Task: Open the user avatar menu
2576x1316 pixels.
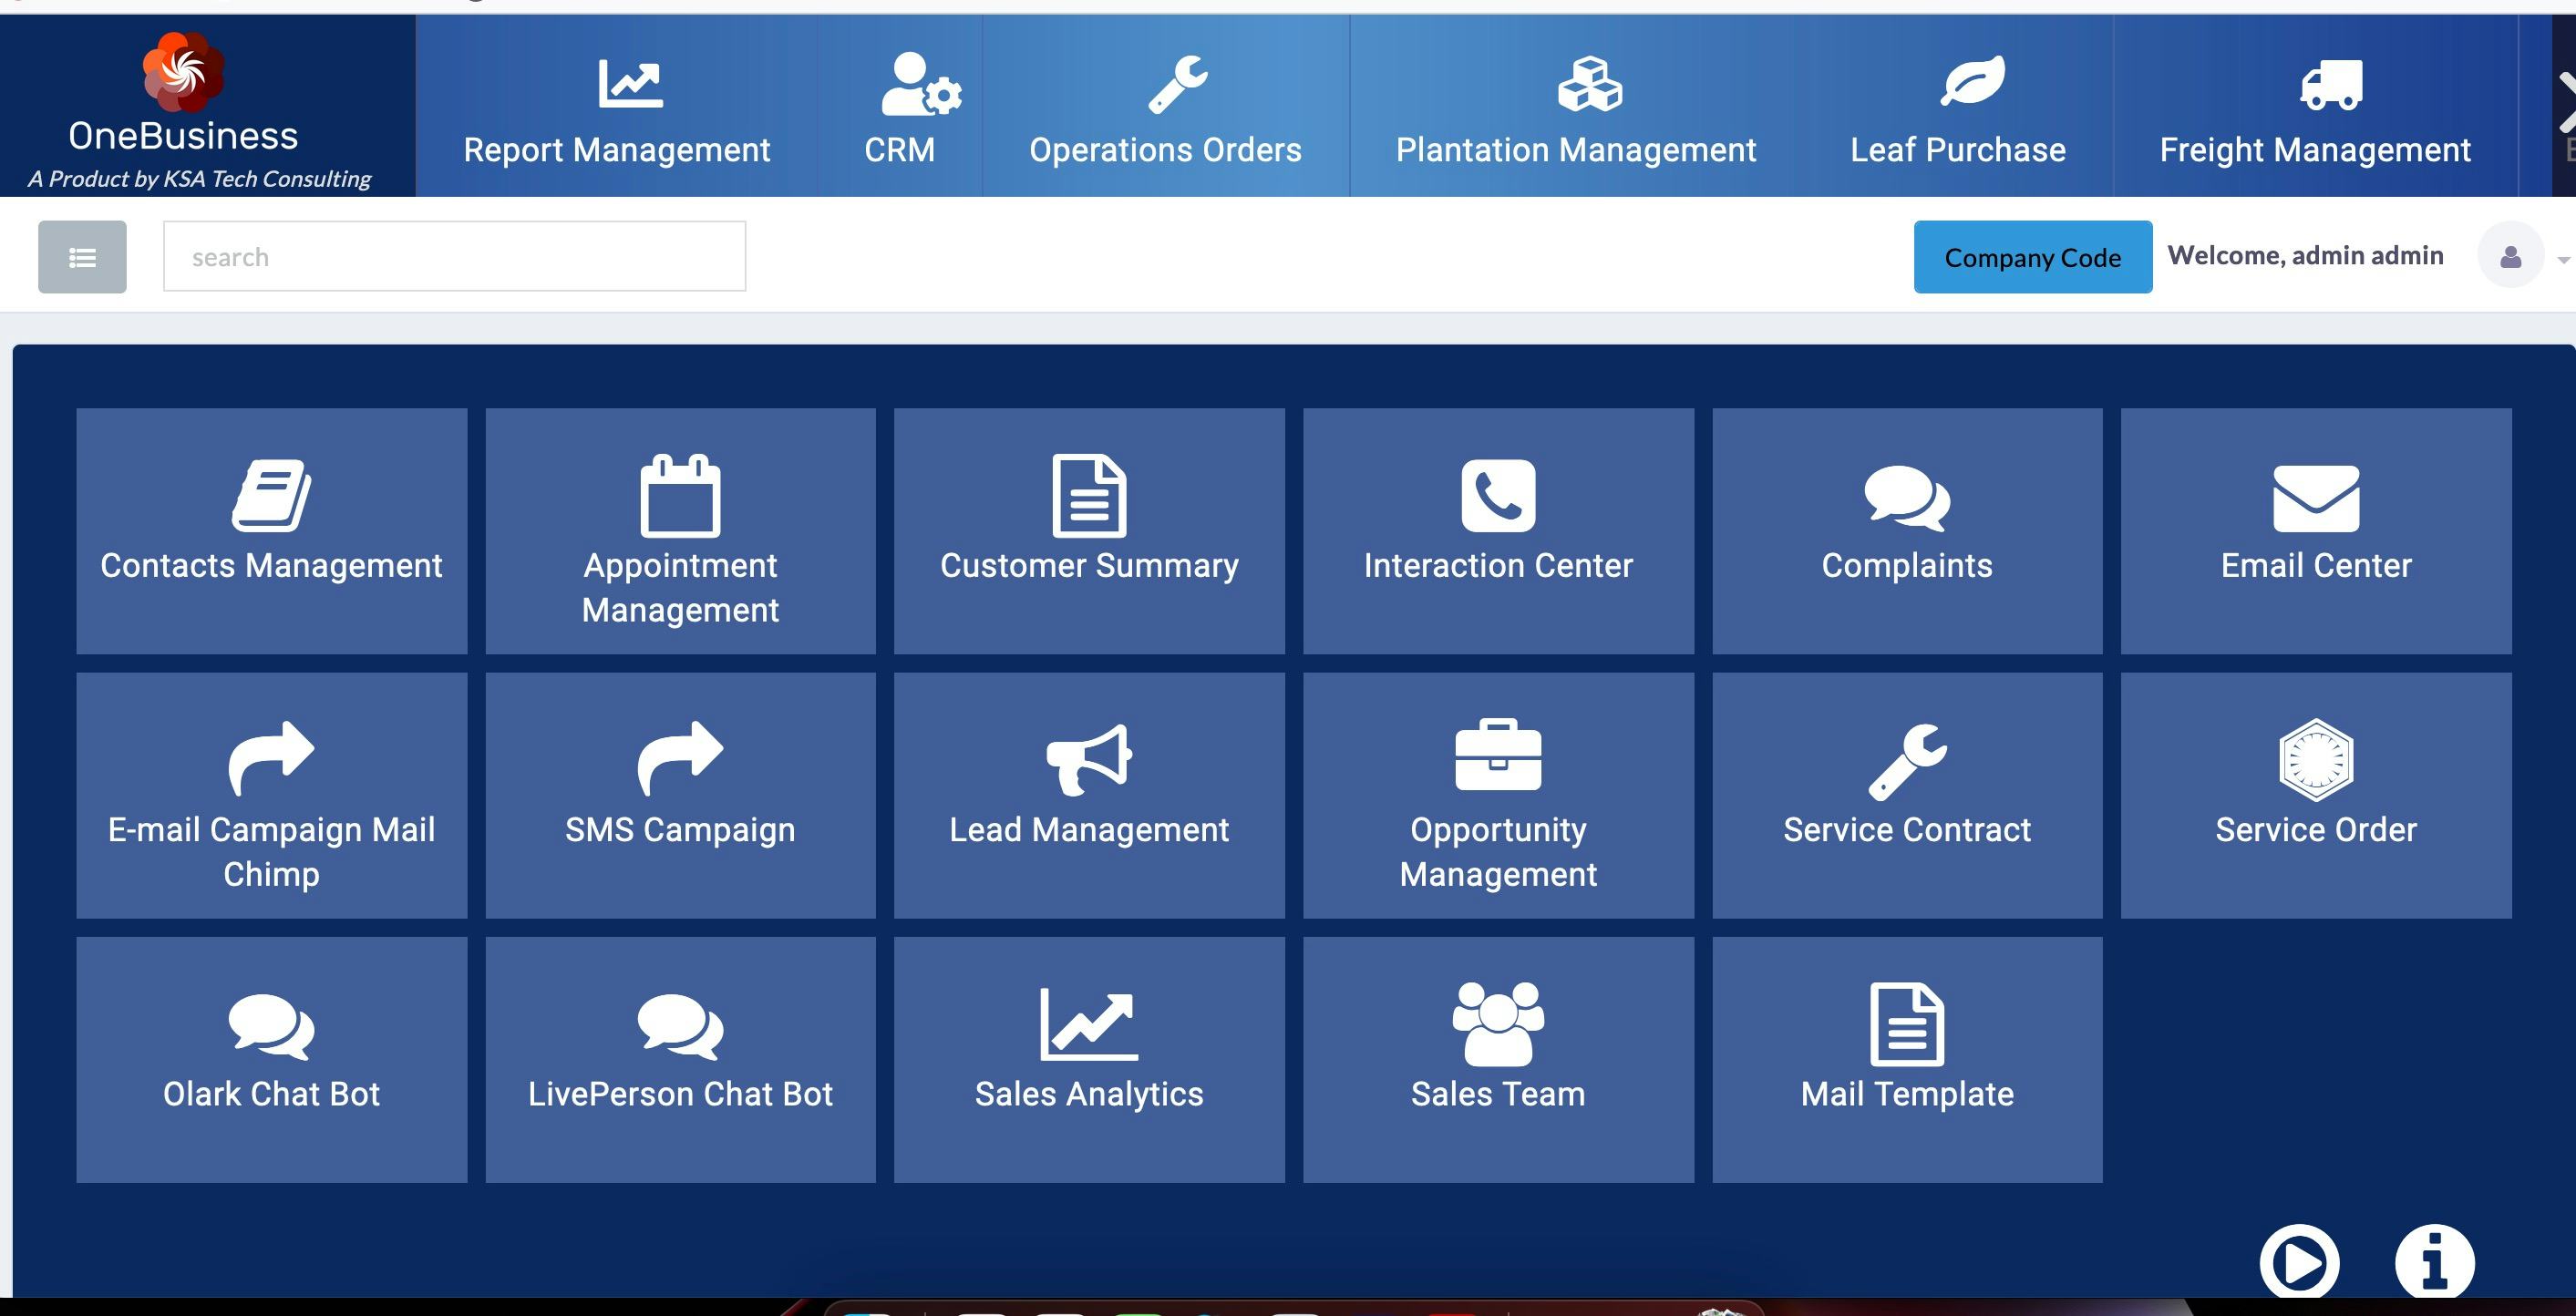Action: point(2510,256)
